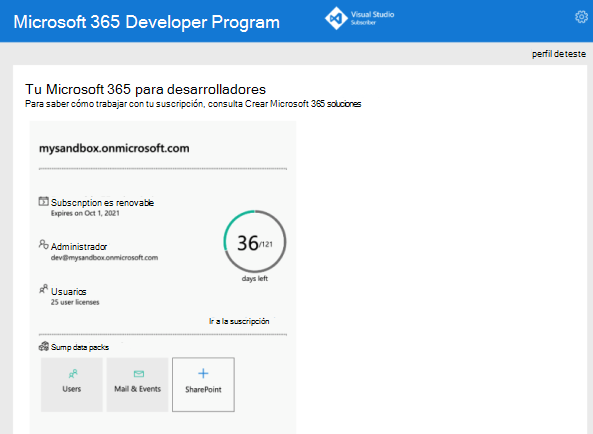Select the mysandbox.onmicrosoft.com domain heading

pyautogui.click(x=114, y=148)
